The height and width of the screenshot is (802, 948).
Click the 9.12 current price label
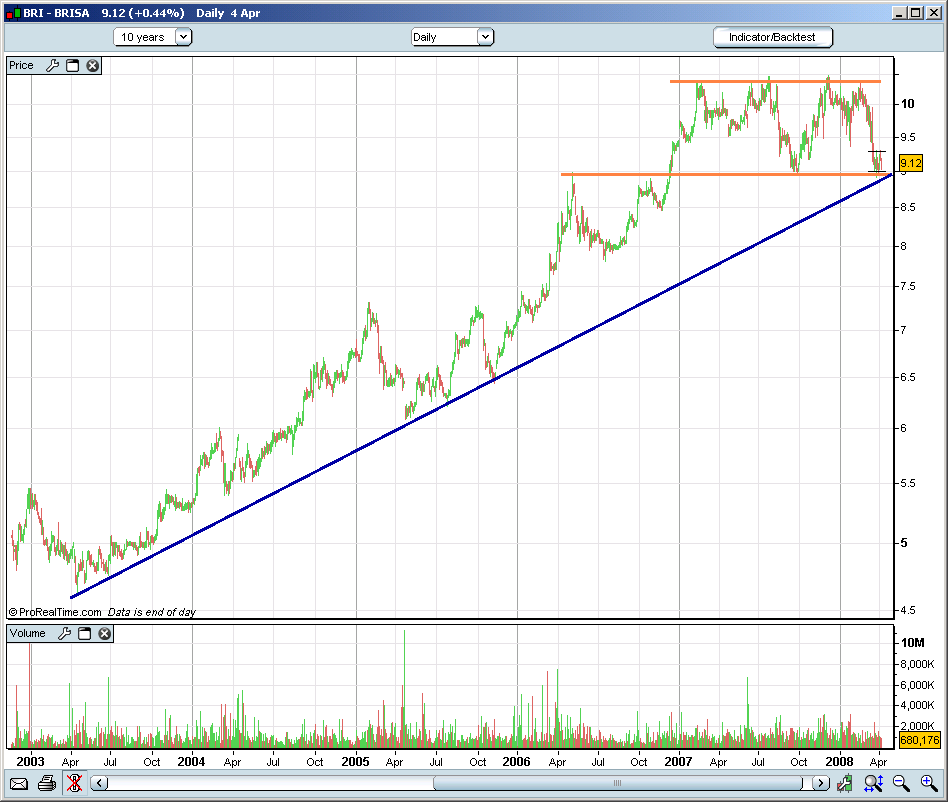[911, 163]
